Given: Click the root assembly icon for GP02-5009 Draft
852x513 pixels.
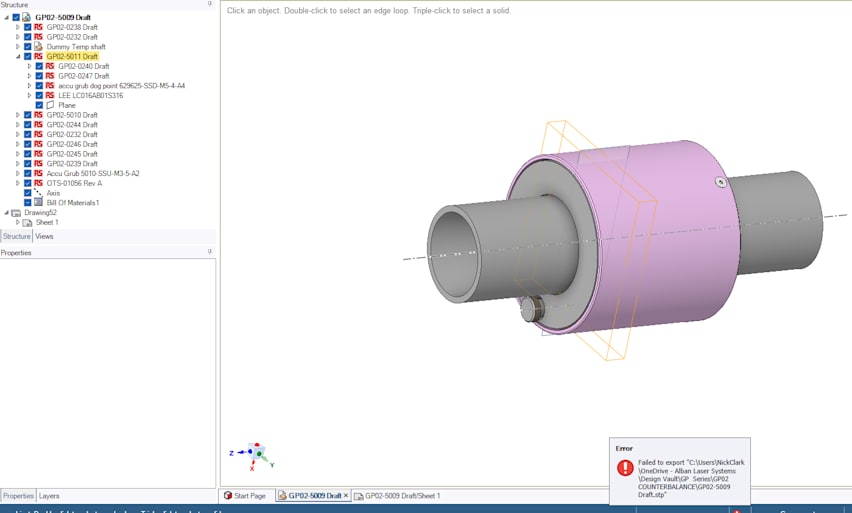Looking at the screenshot, I should (x=26, y=17).
